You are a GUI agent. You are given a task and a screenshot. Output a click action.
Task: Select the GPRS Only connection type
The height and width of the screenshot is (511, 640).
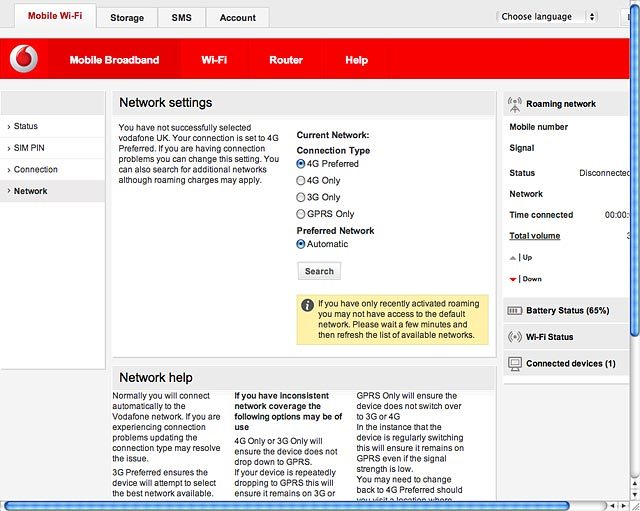[301, 214]
